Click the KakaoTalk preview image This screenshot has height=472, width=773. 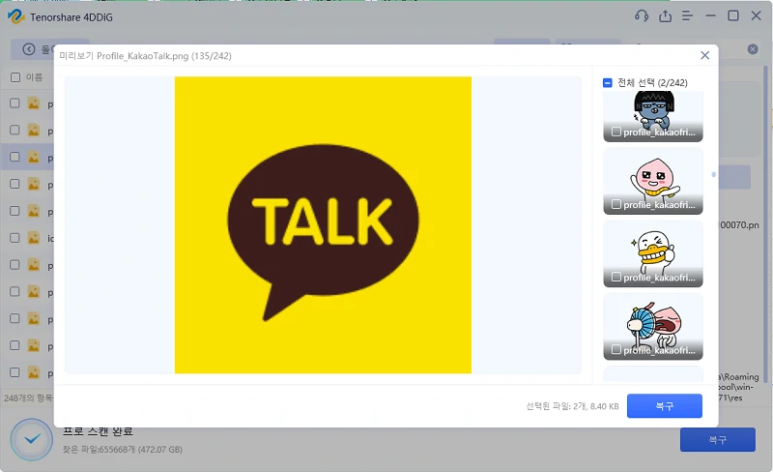click(x=323, y=225)
